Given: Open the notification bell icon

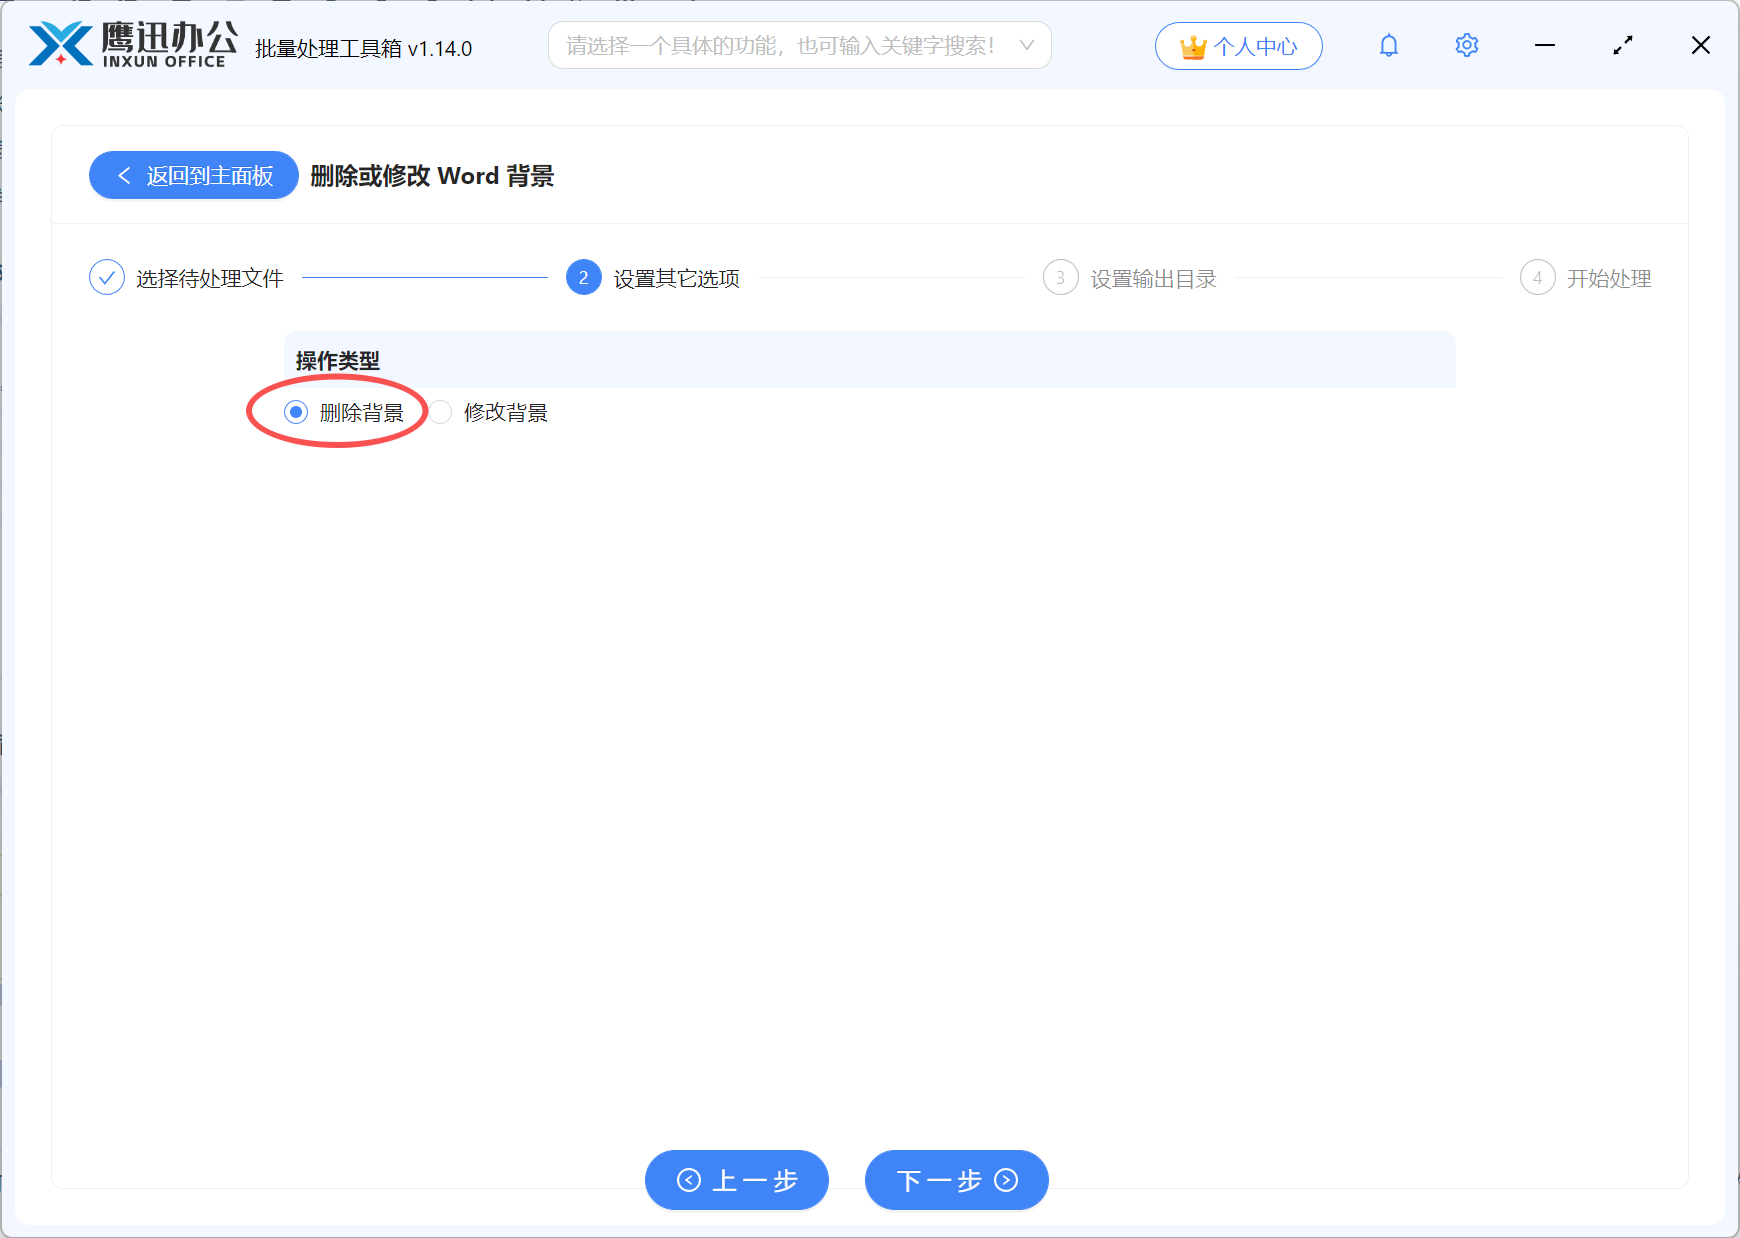Looking at the screenshot, I should (1389, 45).
